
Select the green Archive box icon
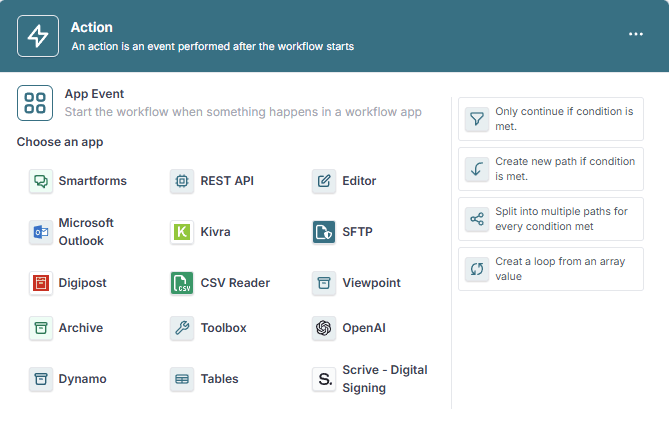click(x=41, y=328)
